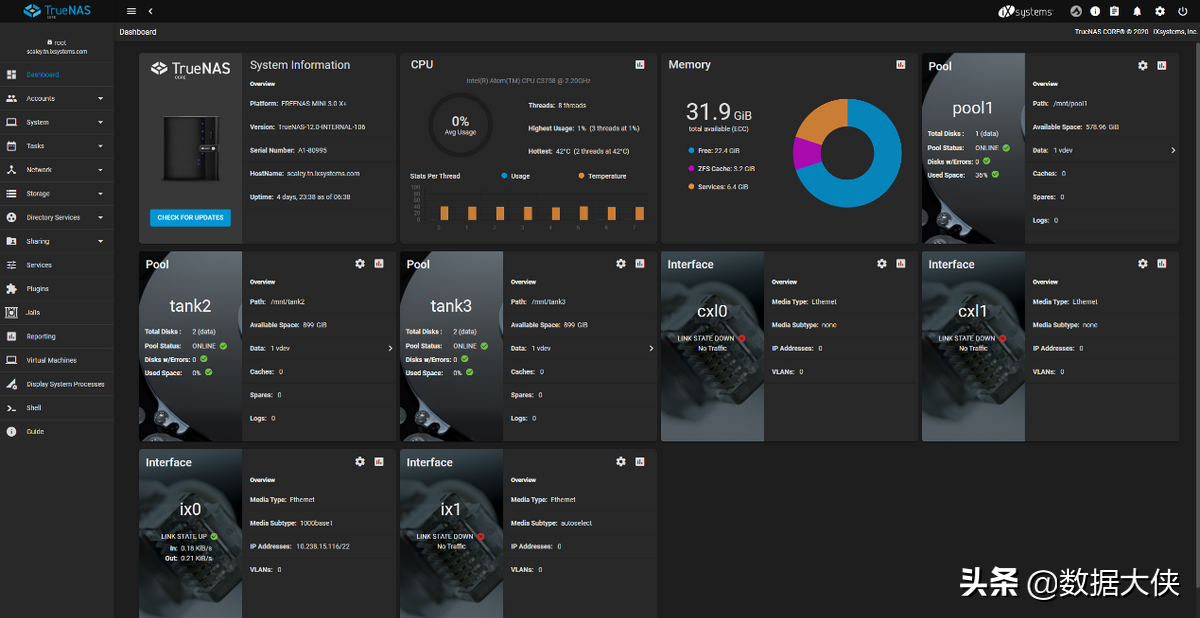The image size is (1200, 618).
Task: Click version text TrueNAS-12.0-INTERNAL-106
Action: click(x=321, y=126)
